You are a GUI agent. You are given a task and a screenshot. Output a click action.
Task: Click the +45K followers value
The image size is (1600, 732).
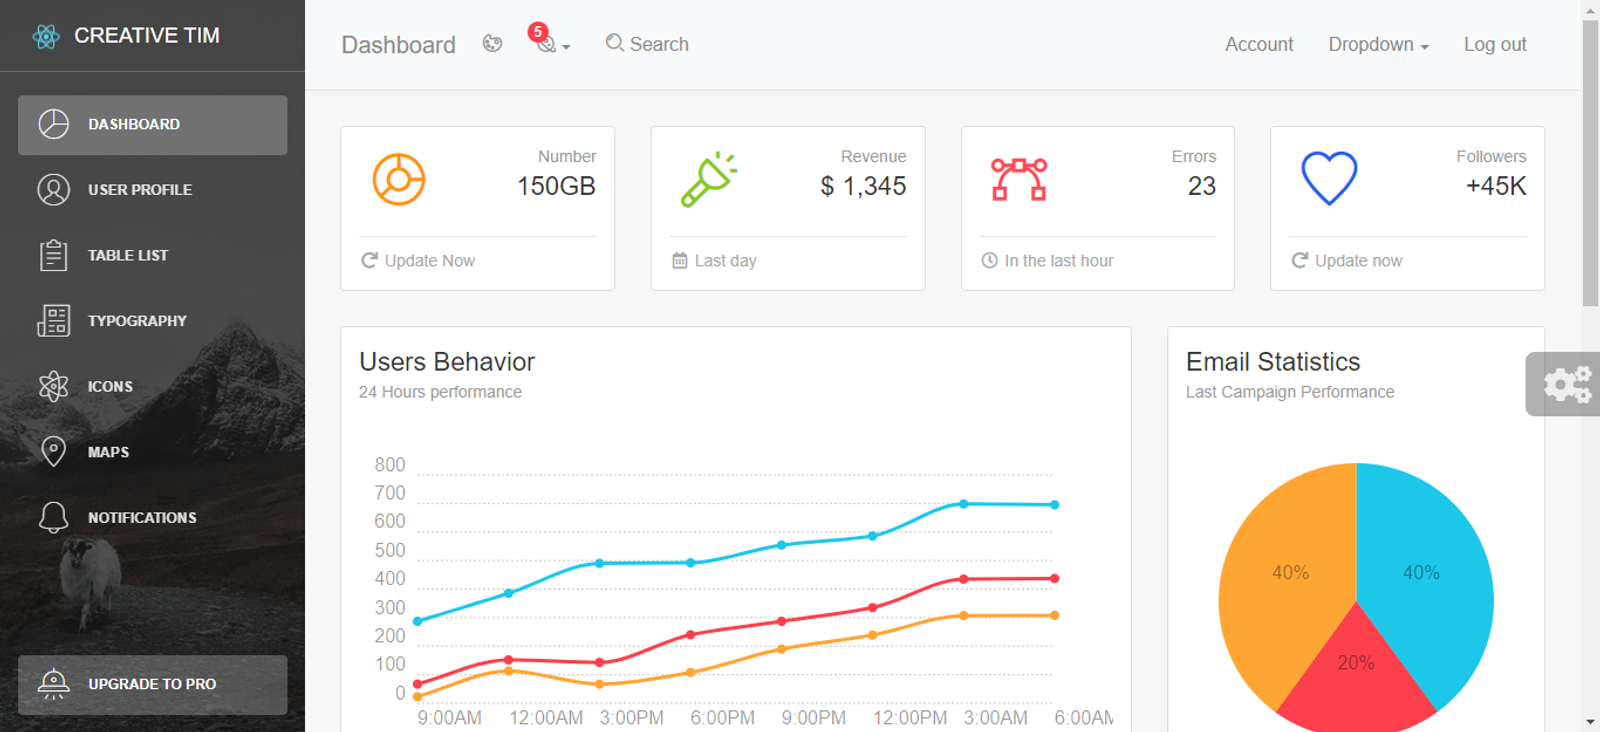tap(1496, 186)
